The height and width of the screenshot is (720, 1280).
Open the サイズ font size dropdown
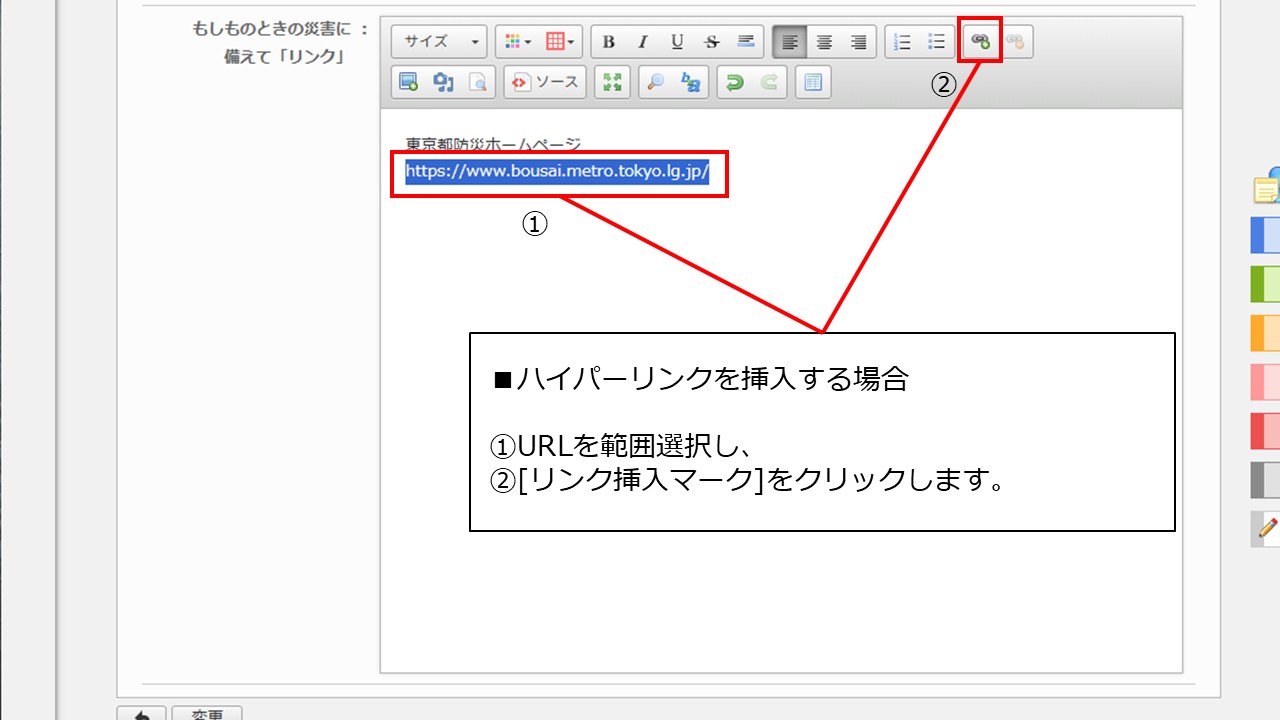click(439, 42)
